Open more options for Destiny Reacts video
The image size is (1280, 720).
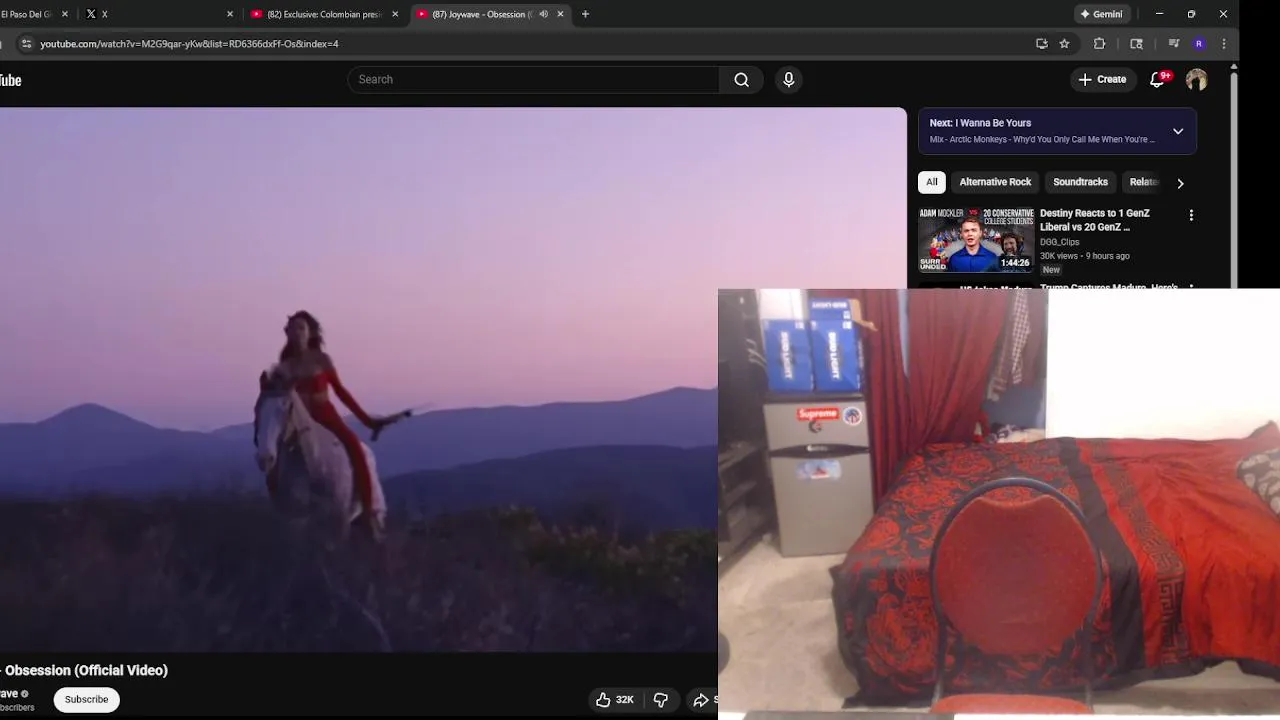point(1191,215)
